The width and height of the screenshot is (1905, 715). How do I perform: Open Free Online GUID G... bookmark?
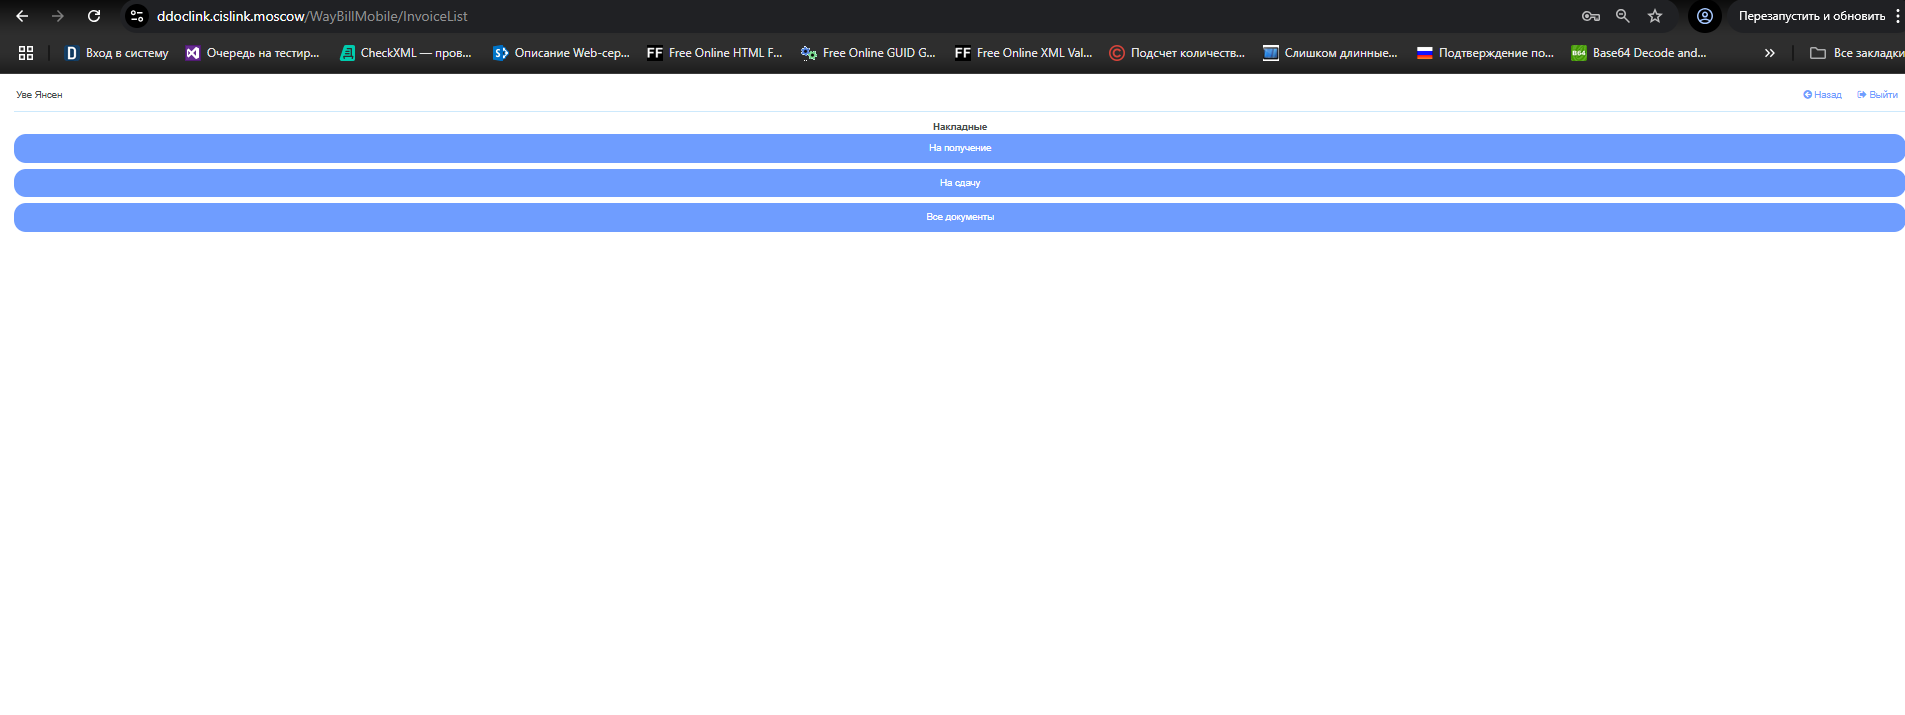(868, 53)
